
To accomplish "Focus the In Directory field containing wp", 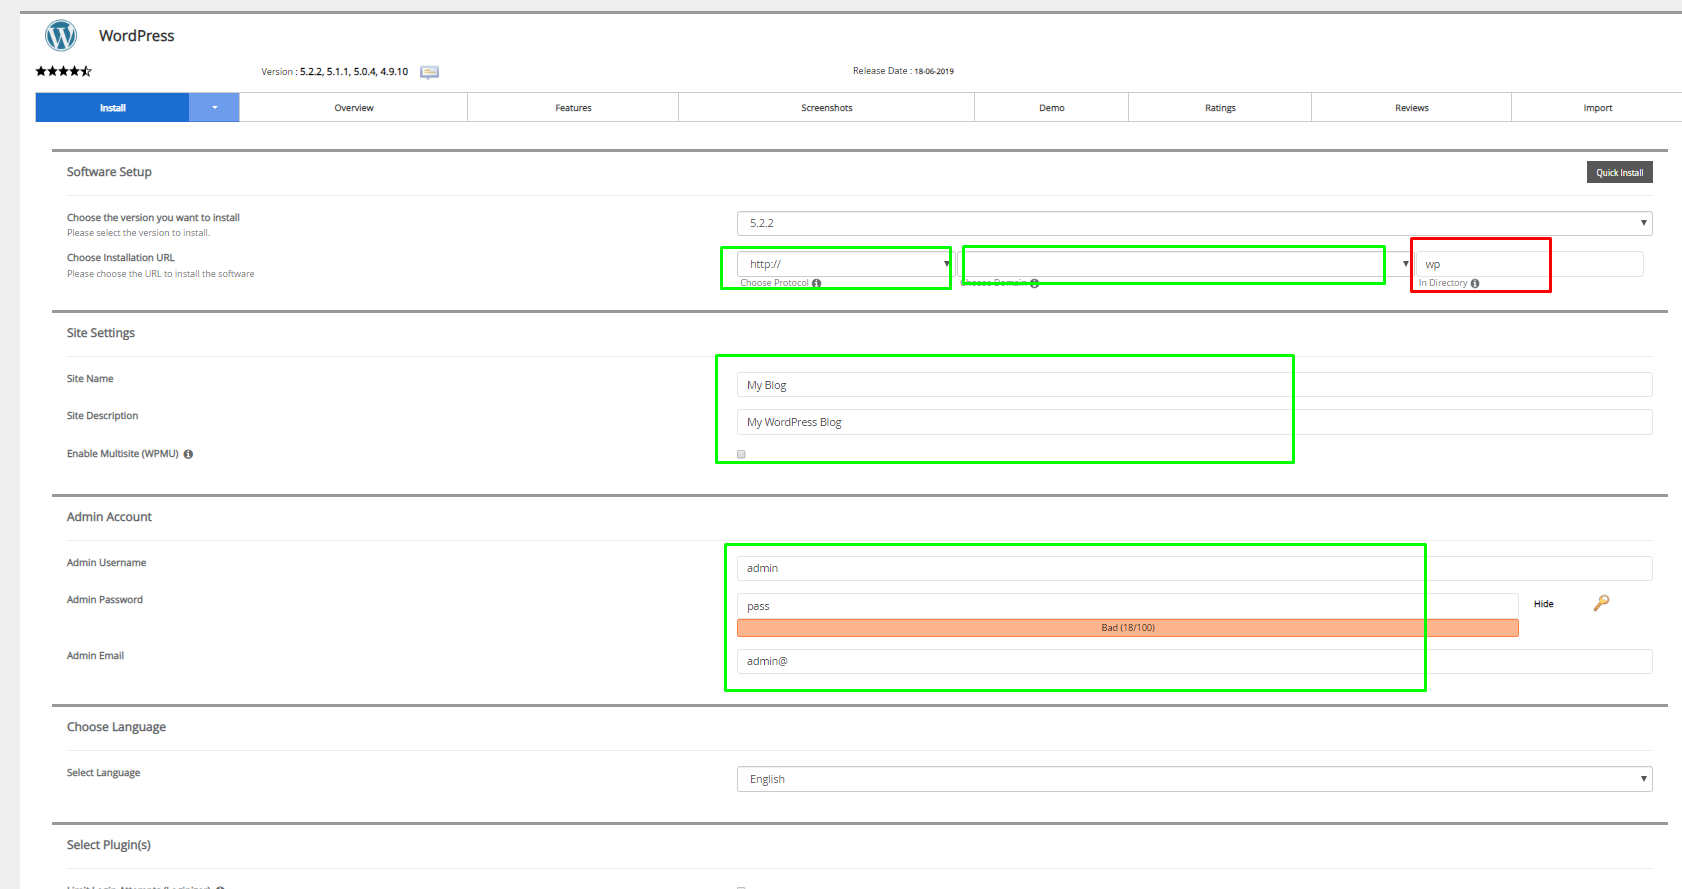I will (x=1529, y=264).
